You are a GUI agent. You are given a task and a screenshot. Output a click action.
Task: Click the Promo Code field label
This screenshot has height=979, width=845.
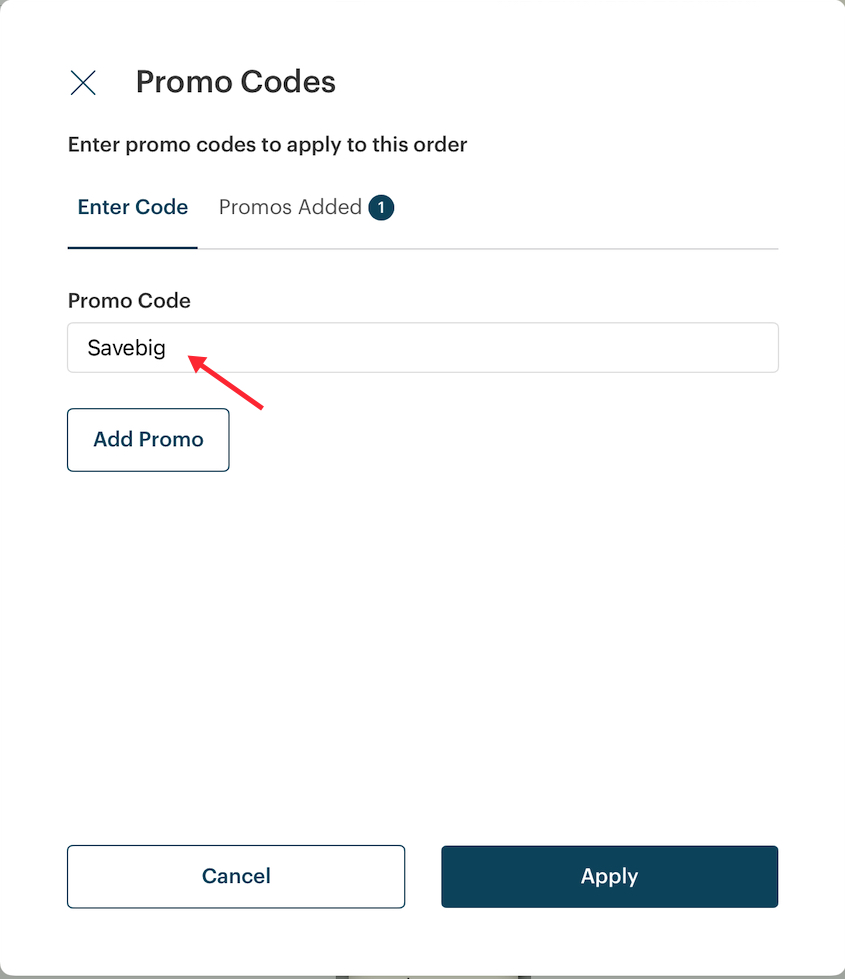tap(129, 300)
